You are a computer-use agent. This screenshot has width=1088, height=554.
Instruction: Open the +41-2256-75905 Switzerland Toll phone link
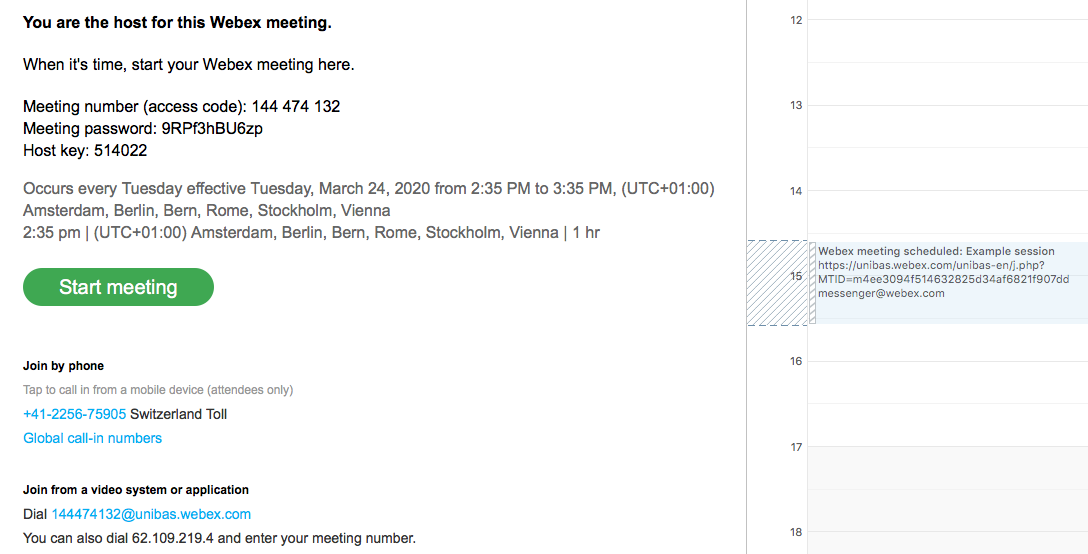75,414
